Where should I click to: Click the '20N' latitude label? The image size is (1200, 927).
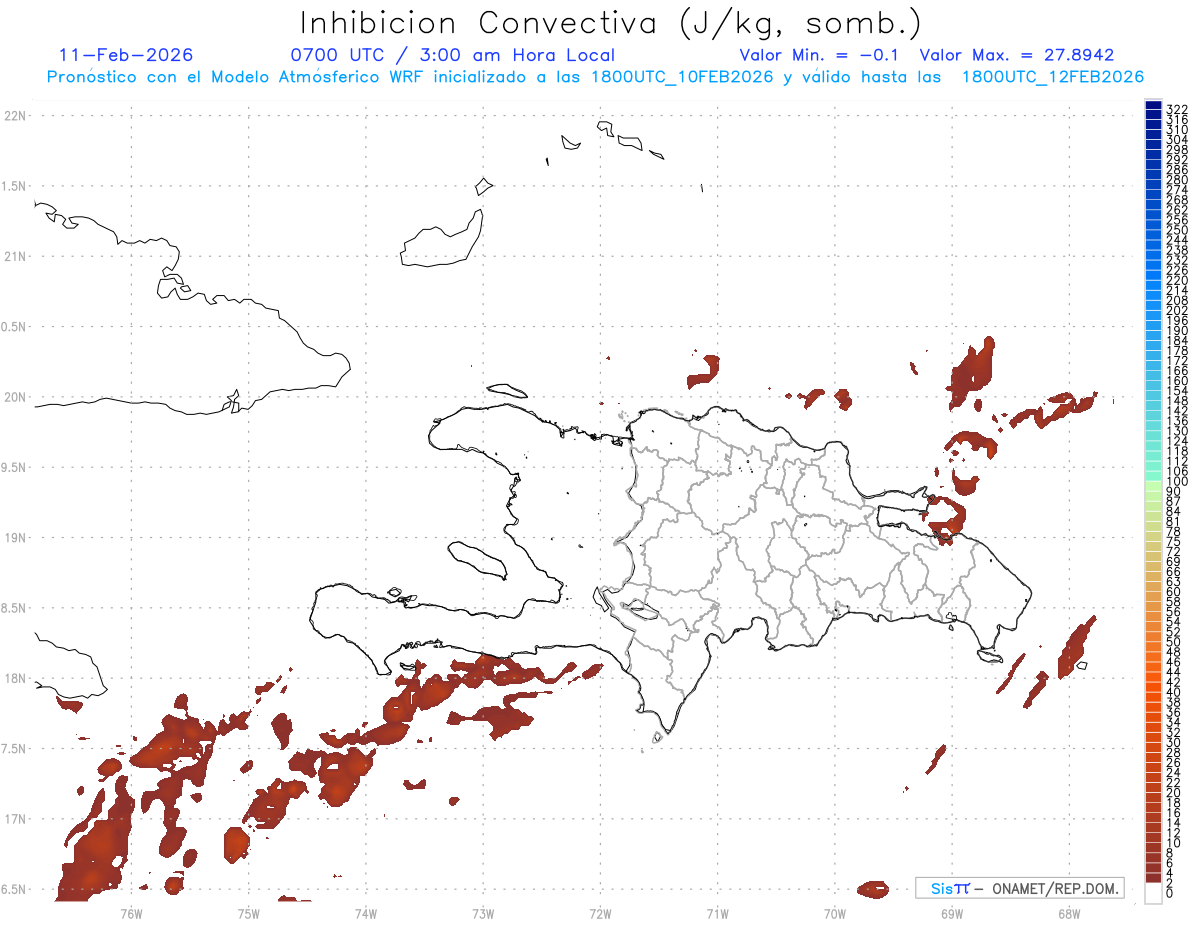pos(16,397)
